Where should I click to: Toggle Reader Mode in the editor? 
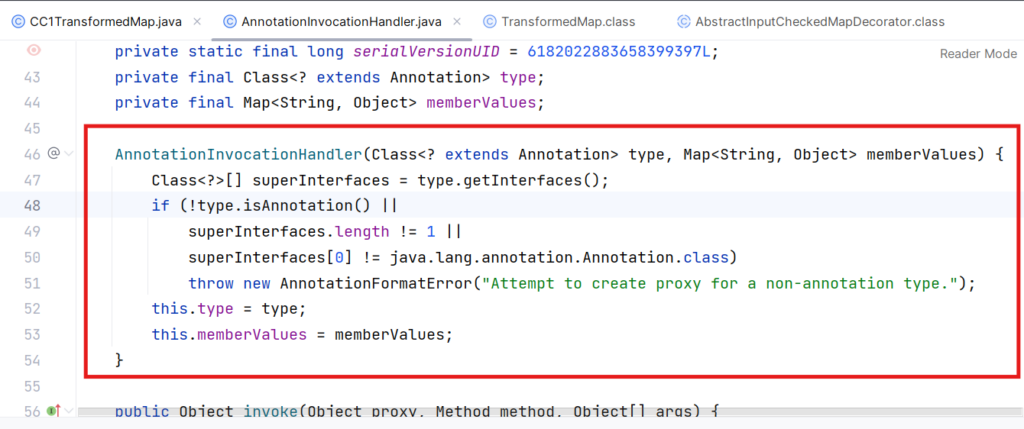click(x=977, y=54)
